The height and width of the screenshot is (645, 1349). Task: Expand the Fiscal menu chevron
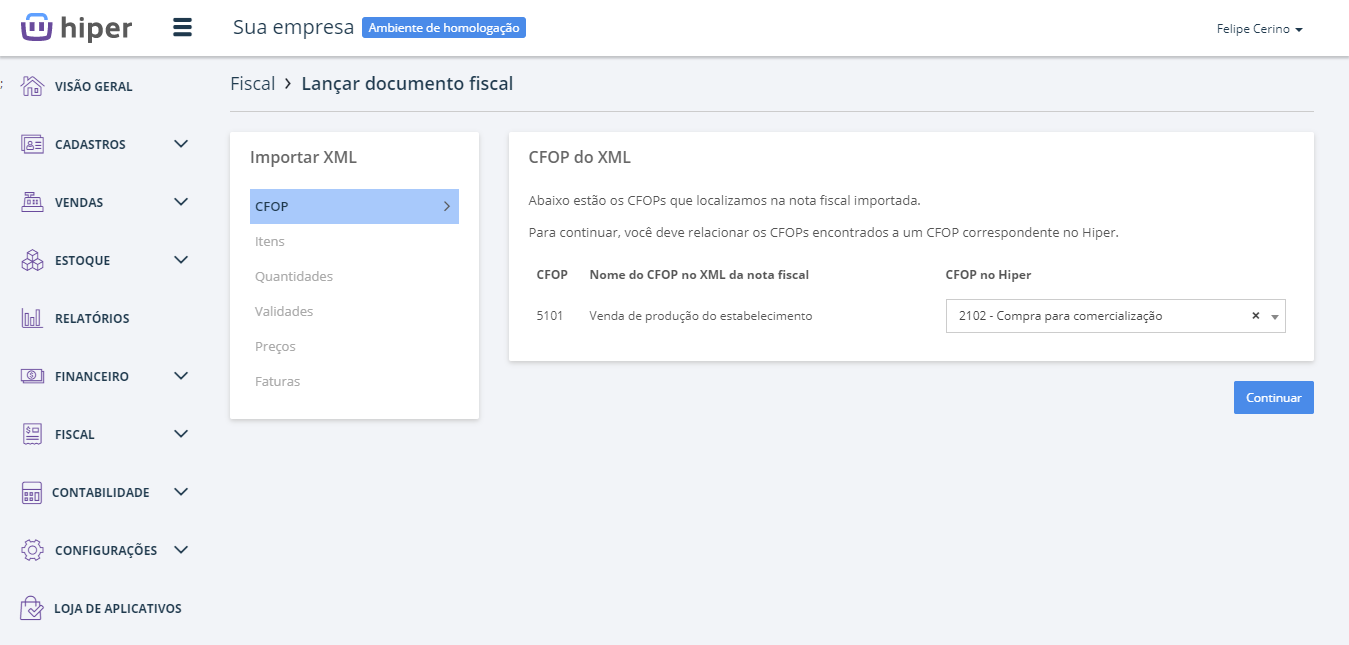[x=181, y=434]
